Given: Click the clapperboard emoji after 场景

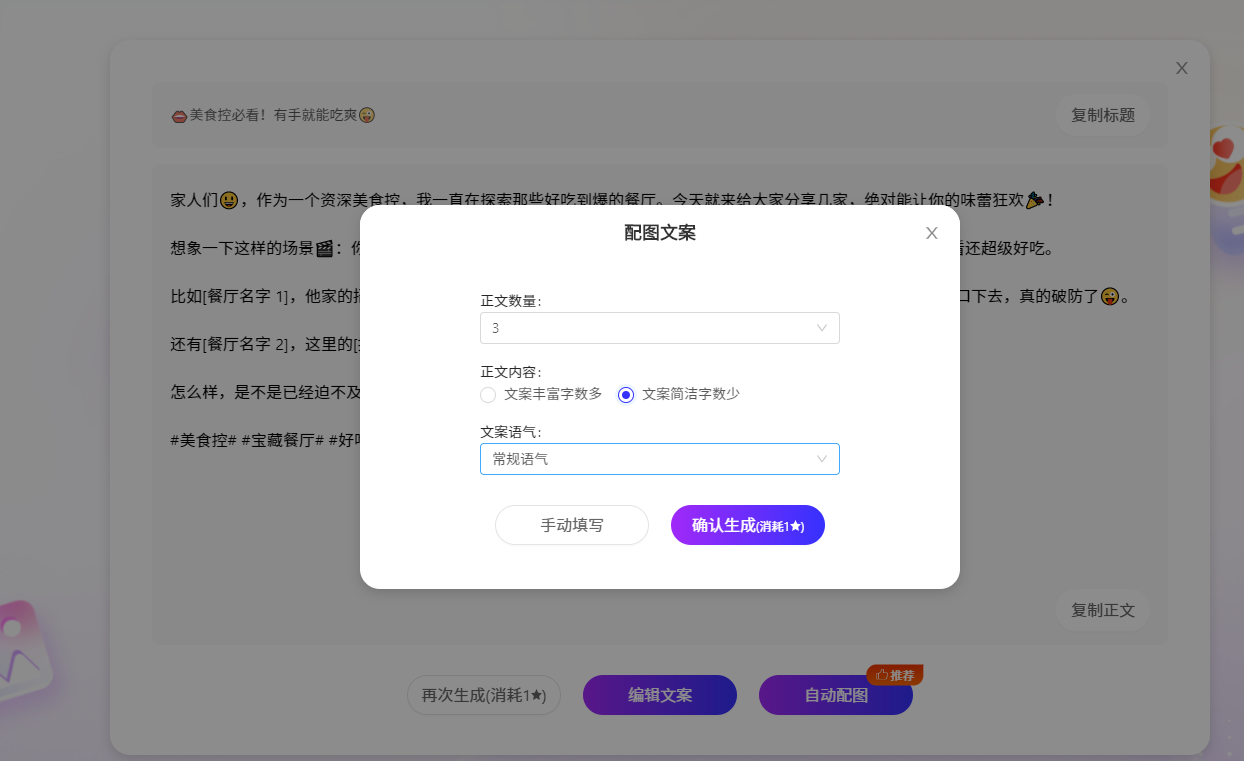Looking at the screenshot, I should click(x=323, y=249).
